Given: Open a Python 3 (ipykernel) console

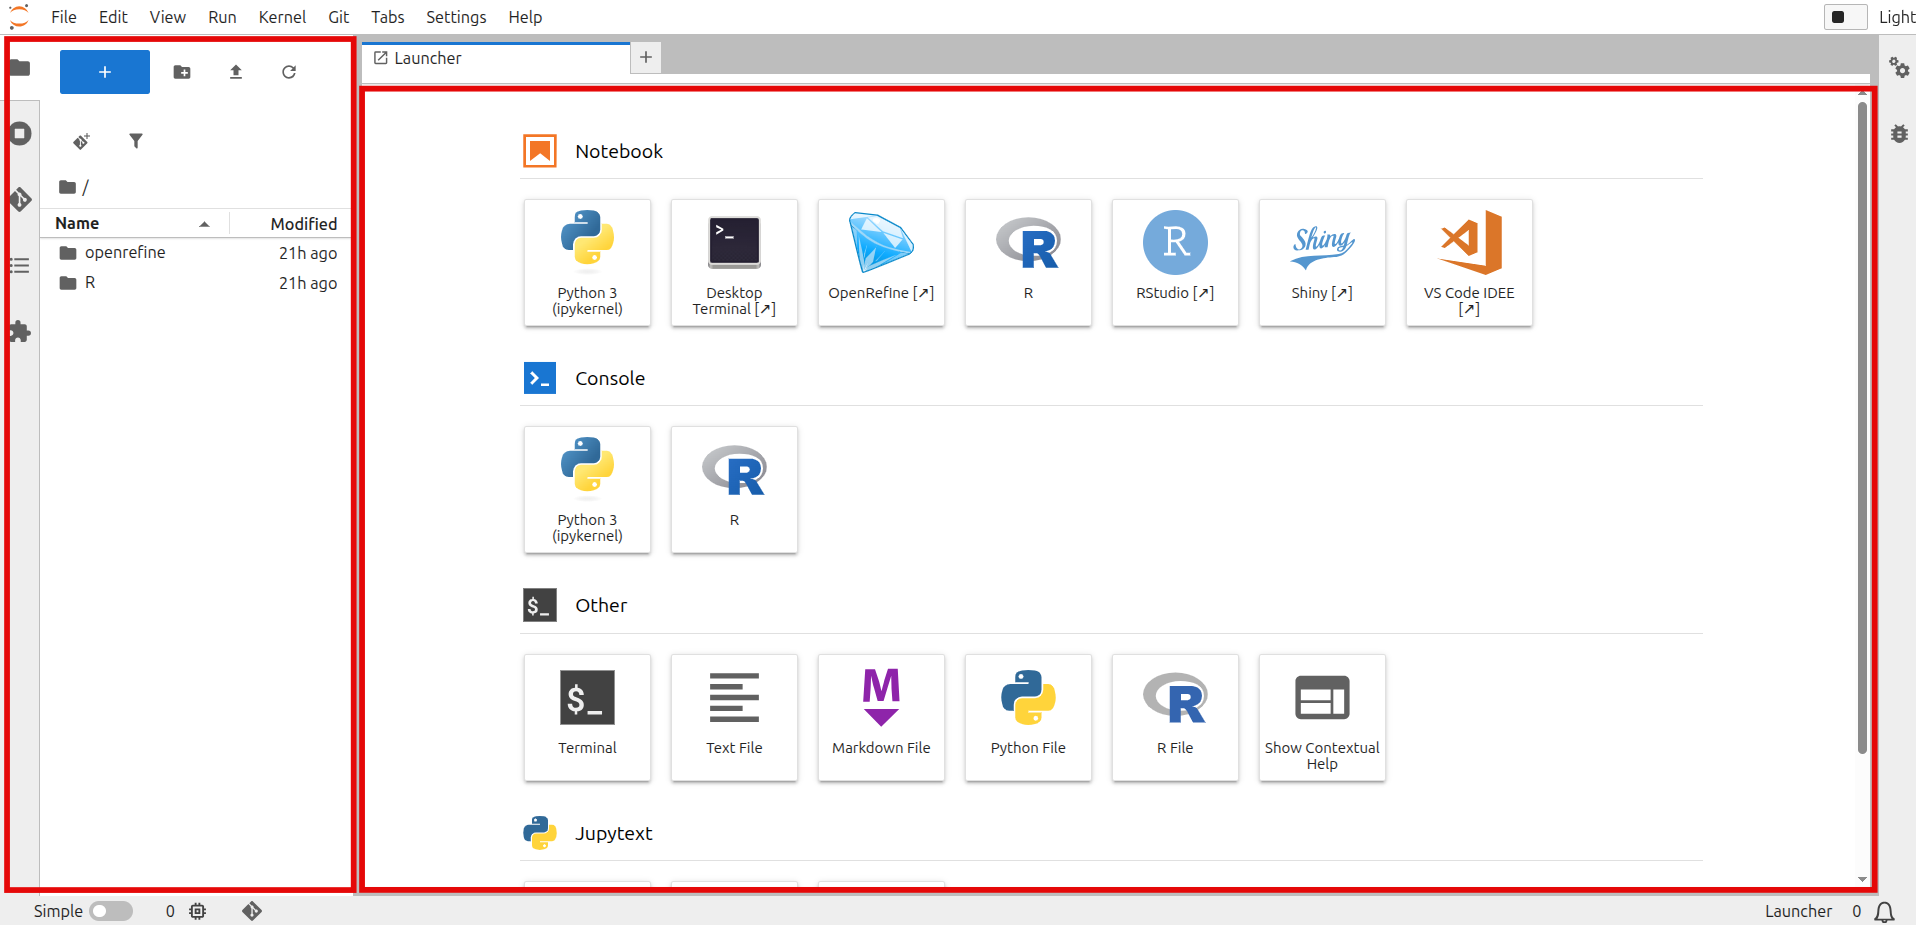Looking at the screenshot, I should [x=587, y=490].
